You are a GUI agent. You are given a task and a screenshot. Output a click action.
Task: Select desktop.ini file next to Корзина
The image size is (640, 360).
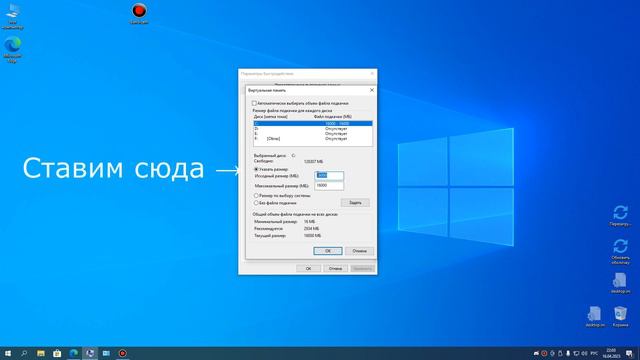tap(595, 317)
